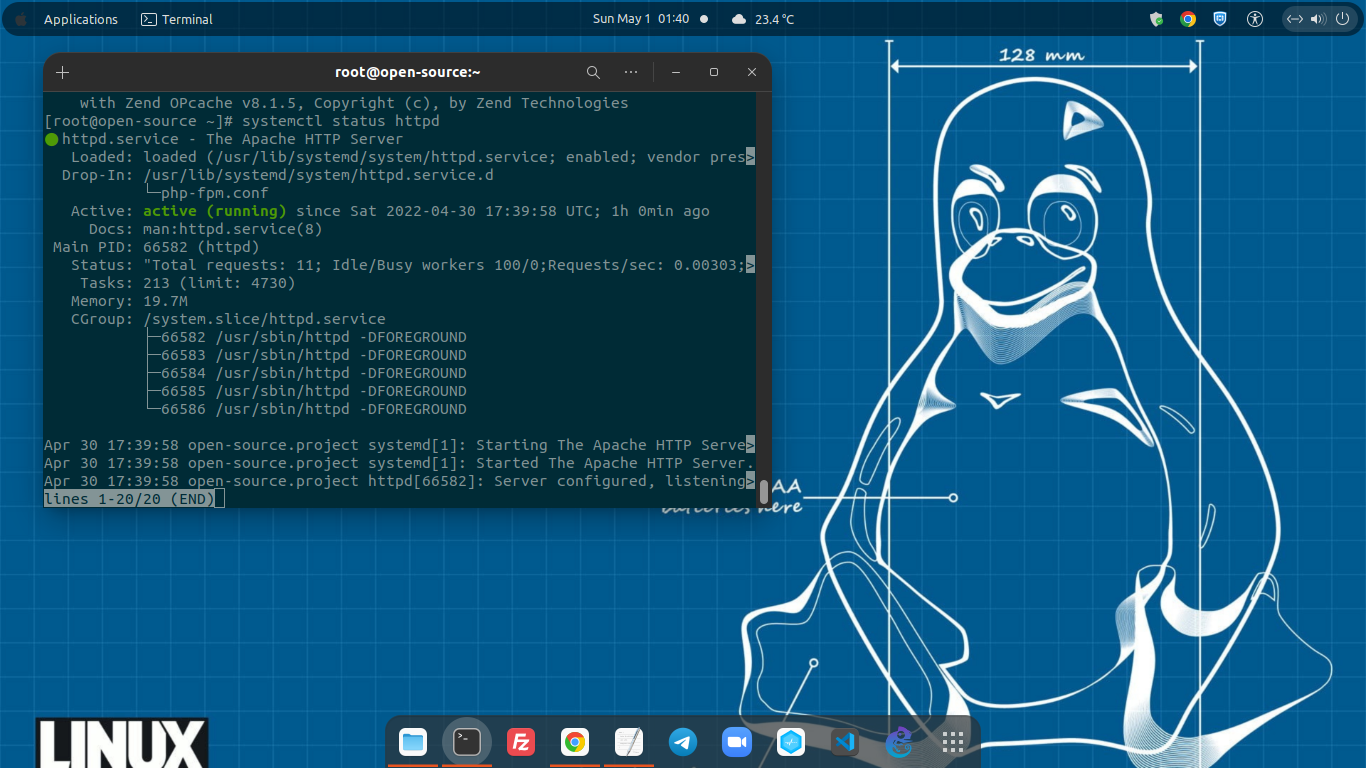Click the Terminal icon in the dock

467,742
